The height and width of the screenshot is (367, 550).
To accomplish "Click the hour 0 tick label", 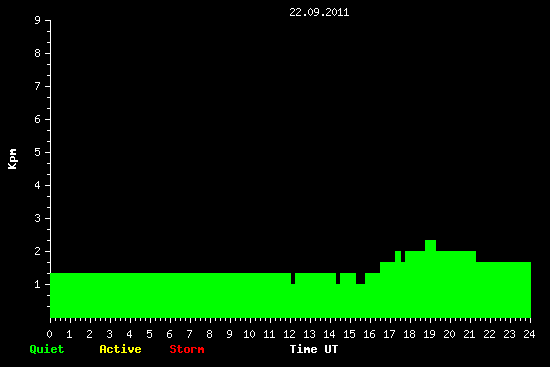I will [49, 334].
